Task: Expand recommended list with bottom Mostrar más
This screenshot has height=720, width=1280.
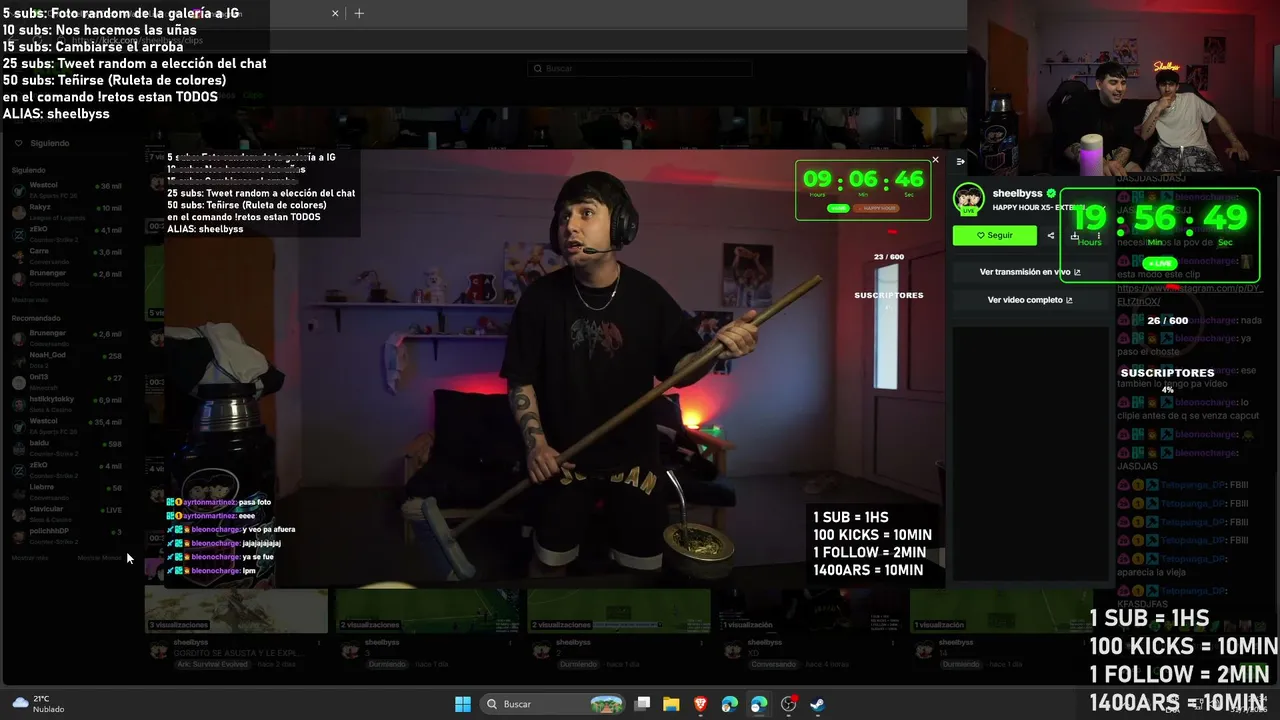Action: tap(30, 557)
